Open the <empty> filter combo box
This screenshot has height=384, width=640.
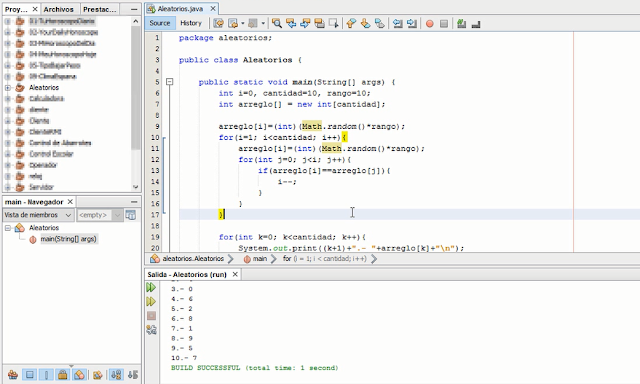click(100, 215)
